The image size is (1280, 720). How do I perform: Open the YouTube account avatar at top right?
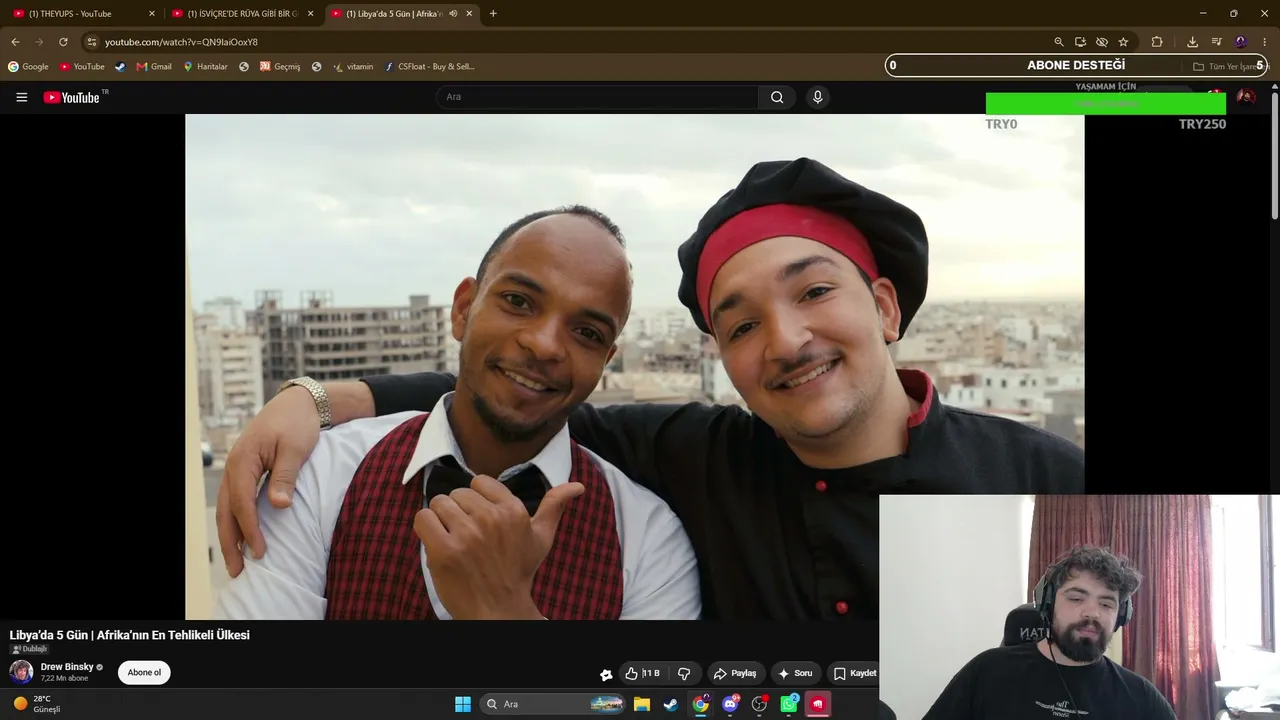[1246, 97]
